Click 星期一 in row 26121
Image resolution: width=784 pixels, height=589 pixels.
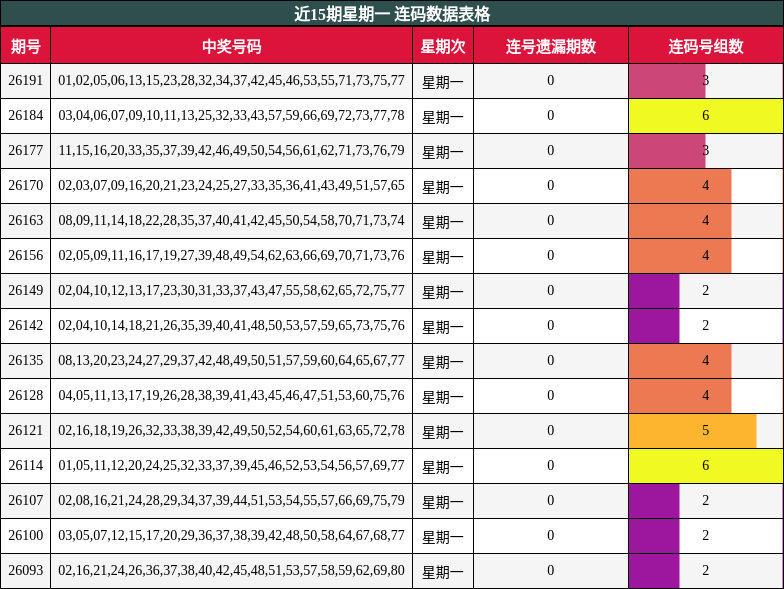(x=443, y=432)
